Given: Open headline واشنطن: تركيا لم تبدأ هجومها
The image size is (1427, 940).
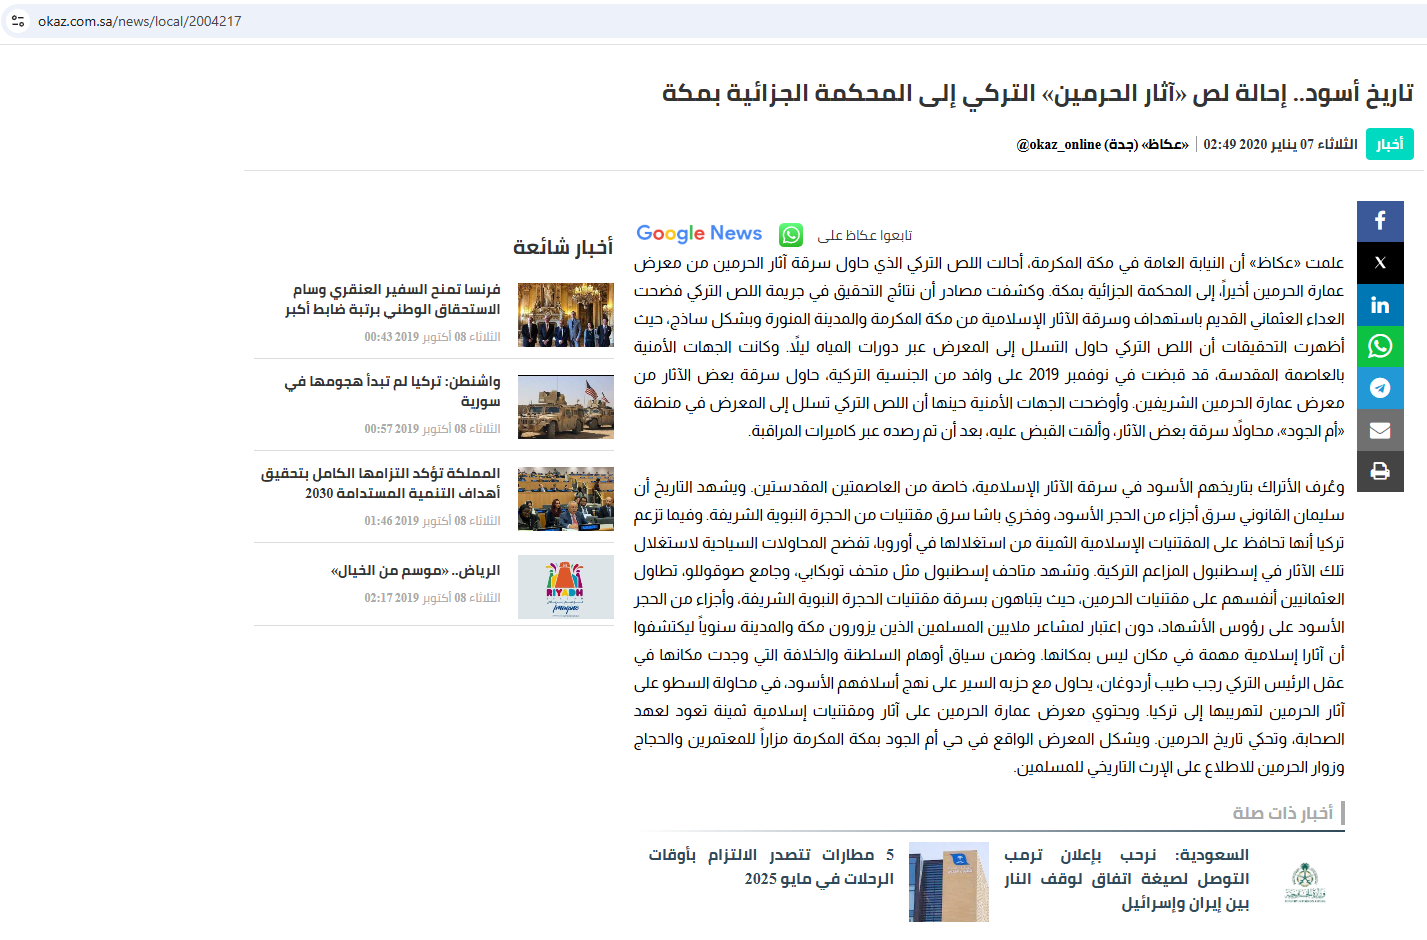Looking at the screenshot, I should (x=392, y=391).
